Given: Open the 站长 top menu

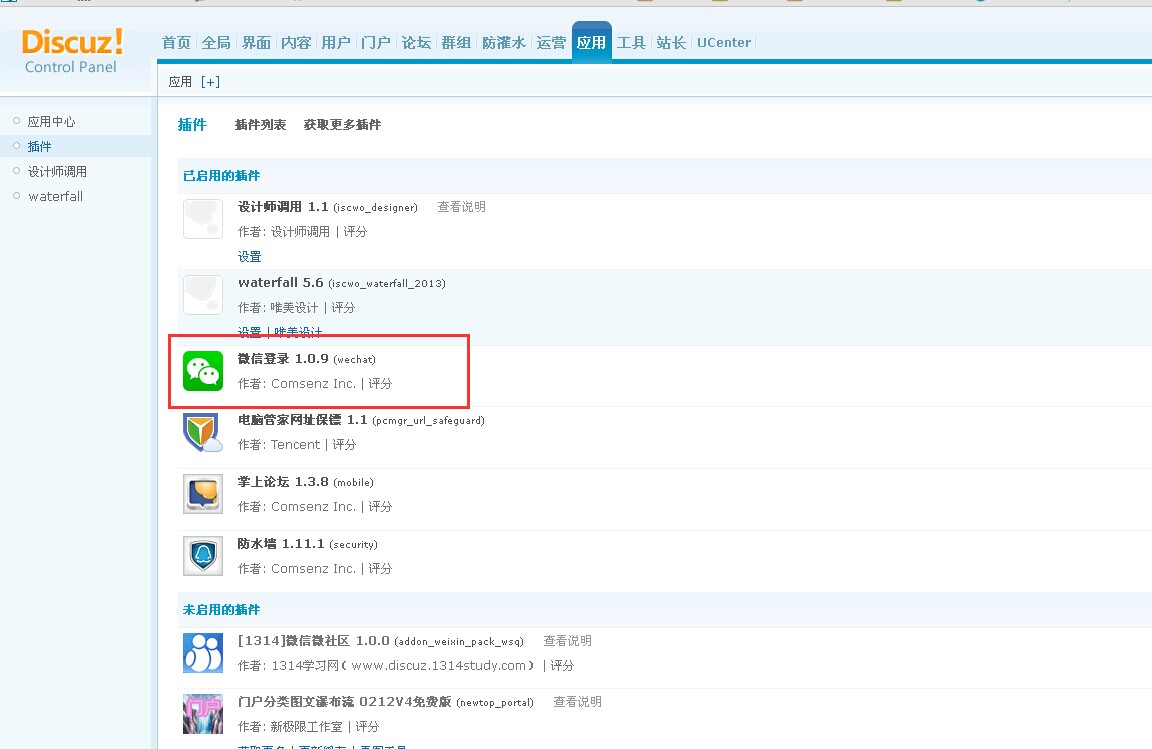Looking at the screenshot, I should point(671,43).
